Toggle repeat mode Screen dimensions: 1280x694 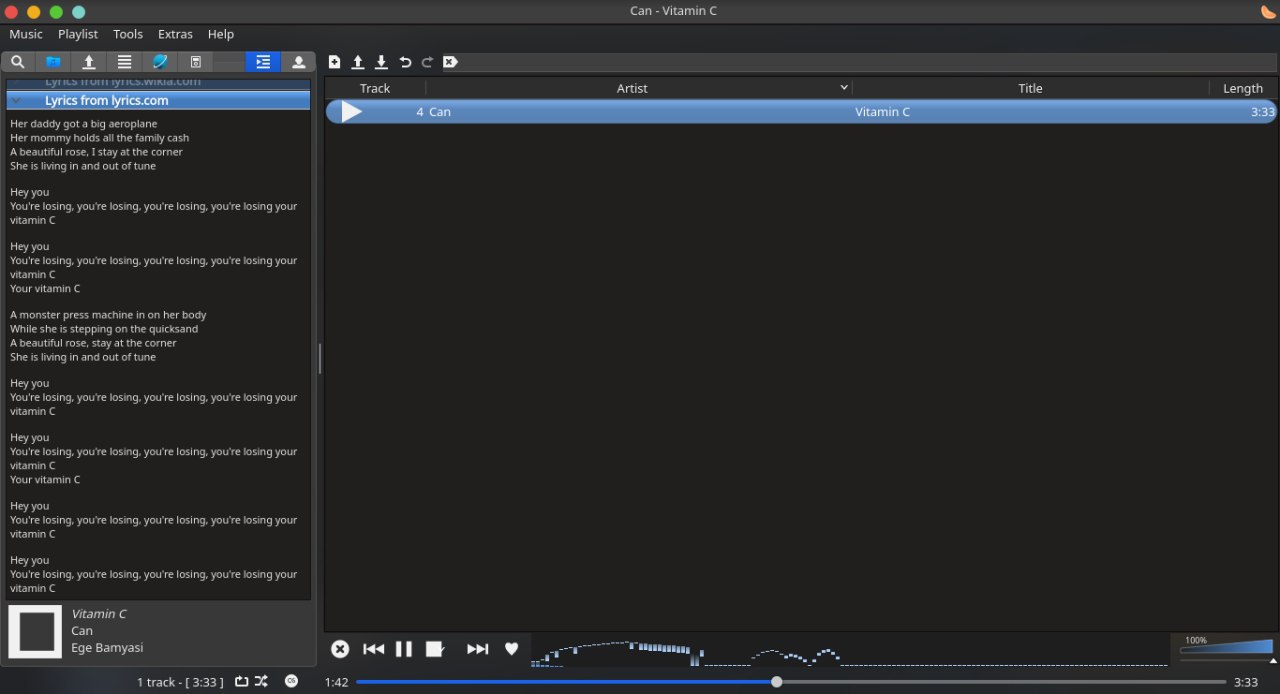pyautogui.click(x=242, y=682)
